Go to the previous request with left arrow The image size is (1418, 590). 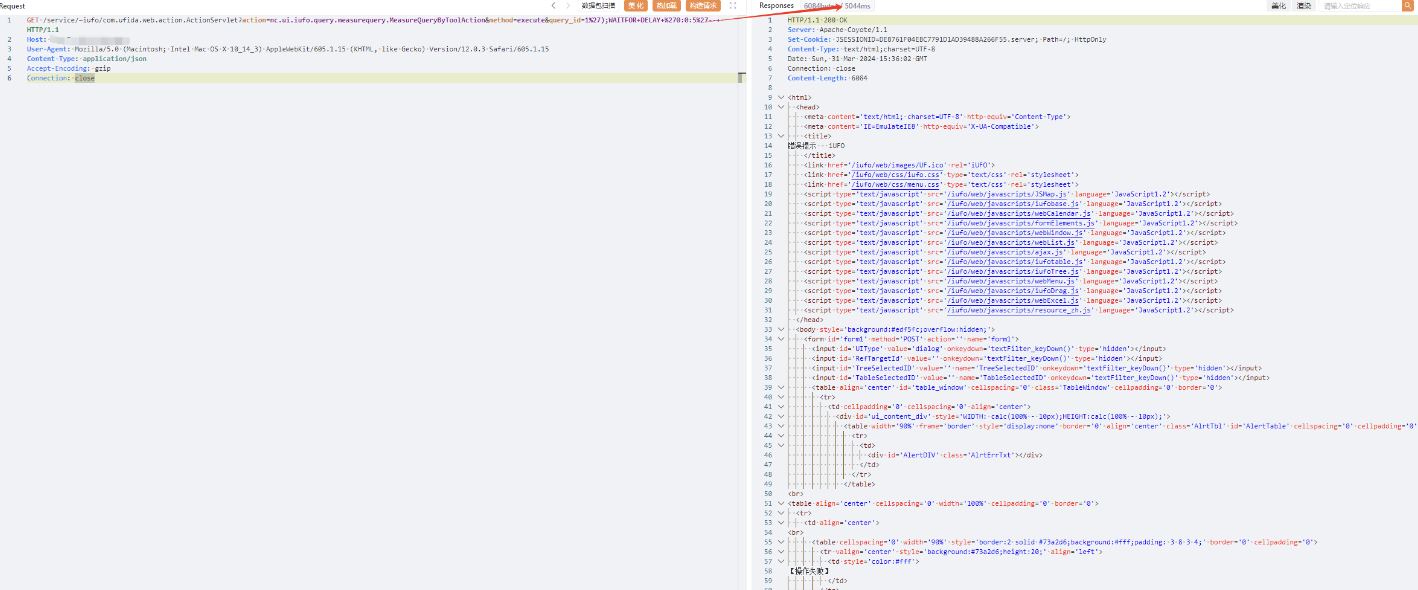(554, 6)
